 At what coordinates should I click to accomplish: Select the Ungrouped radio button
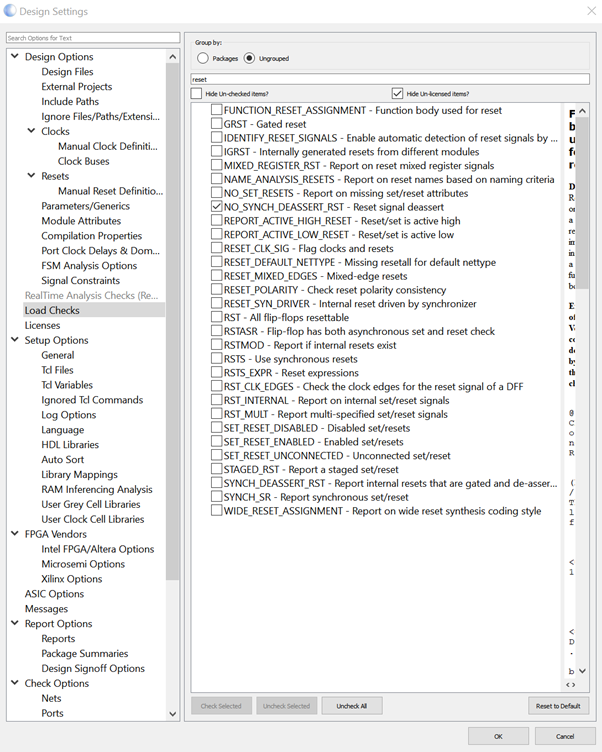[x=249, y=58]
